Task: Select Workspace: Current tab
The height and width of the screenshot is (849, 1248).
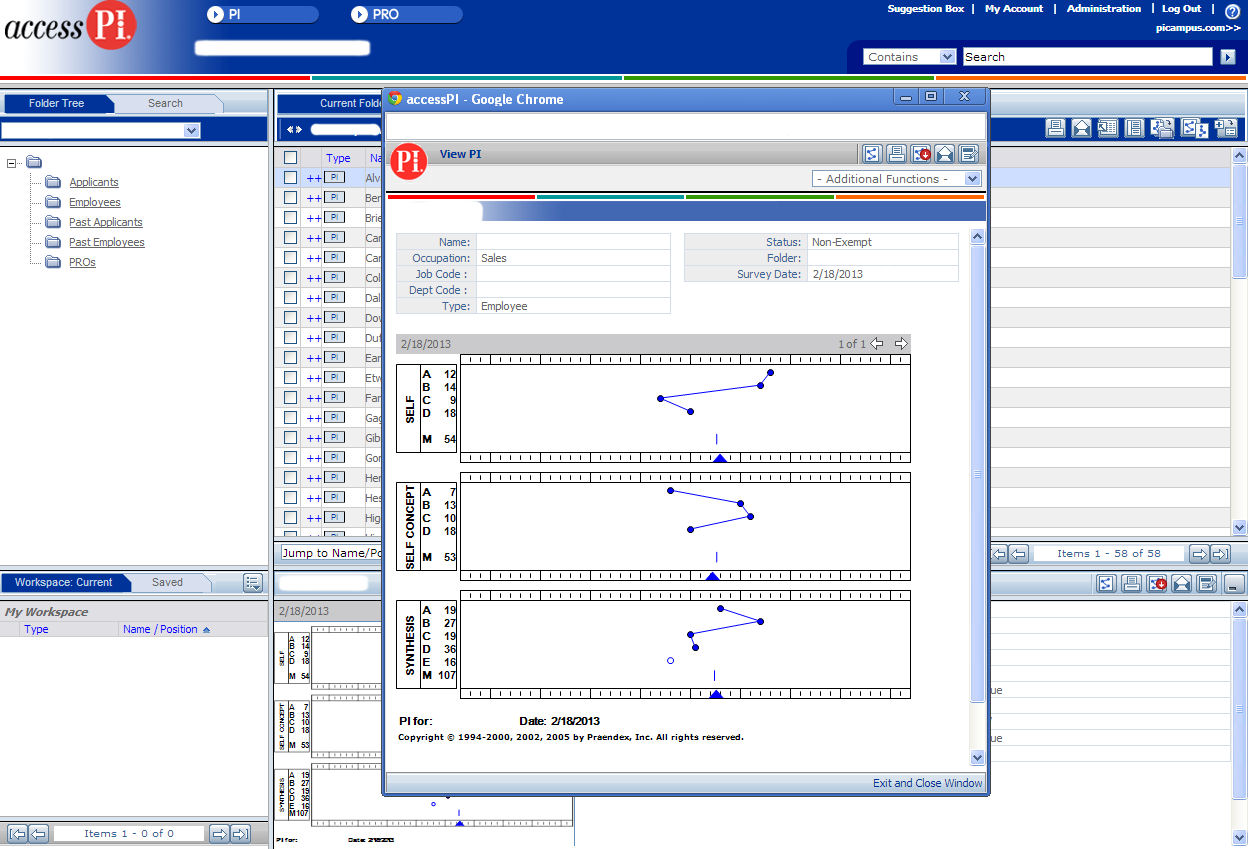Action: 64,582
